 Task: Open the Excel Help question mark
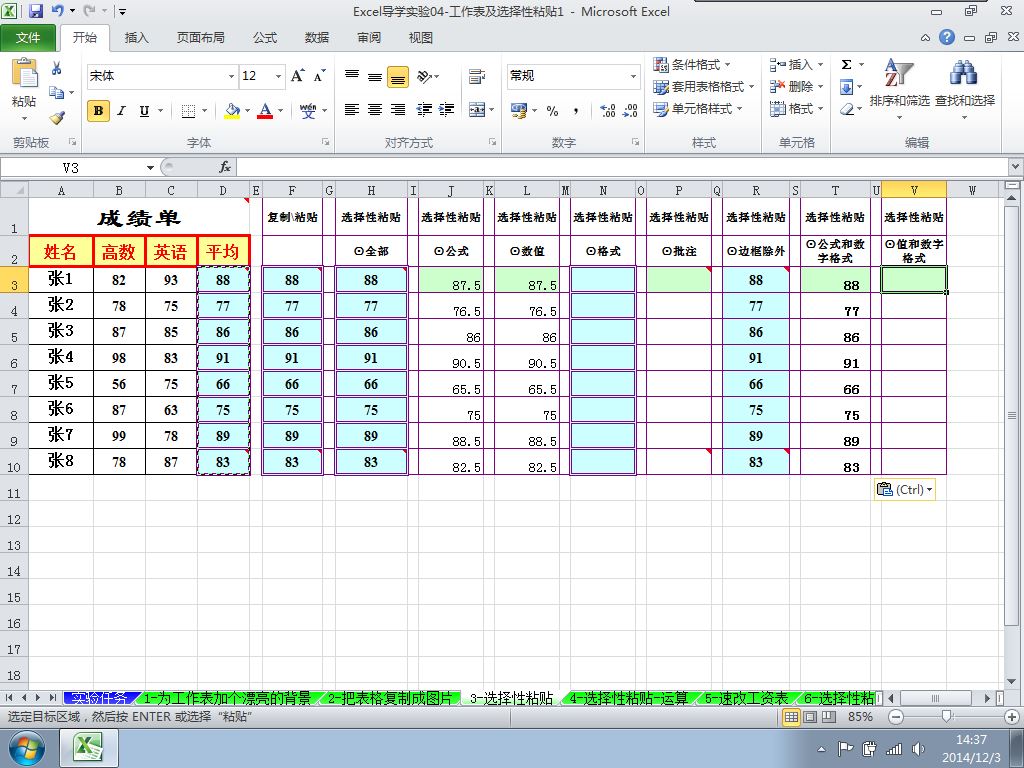tap(946, 37)
